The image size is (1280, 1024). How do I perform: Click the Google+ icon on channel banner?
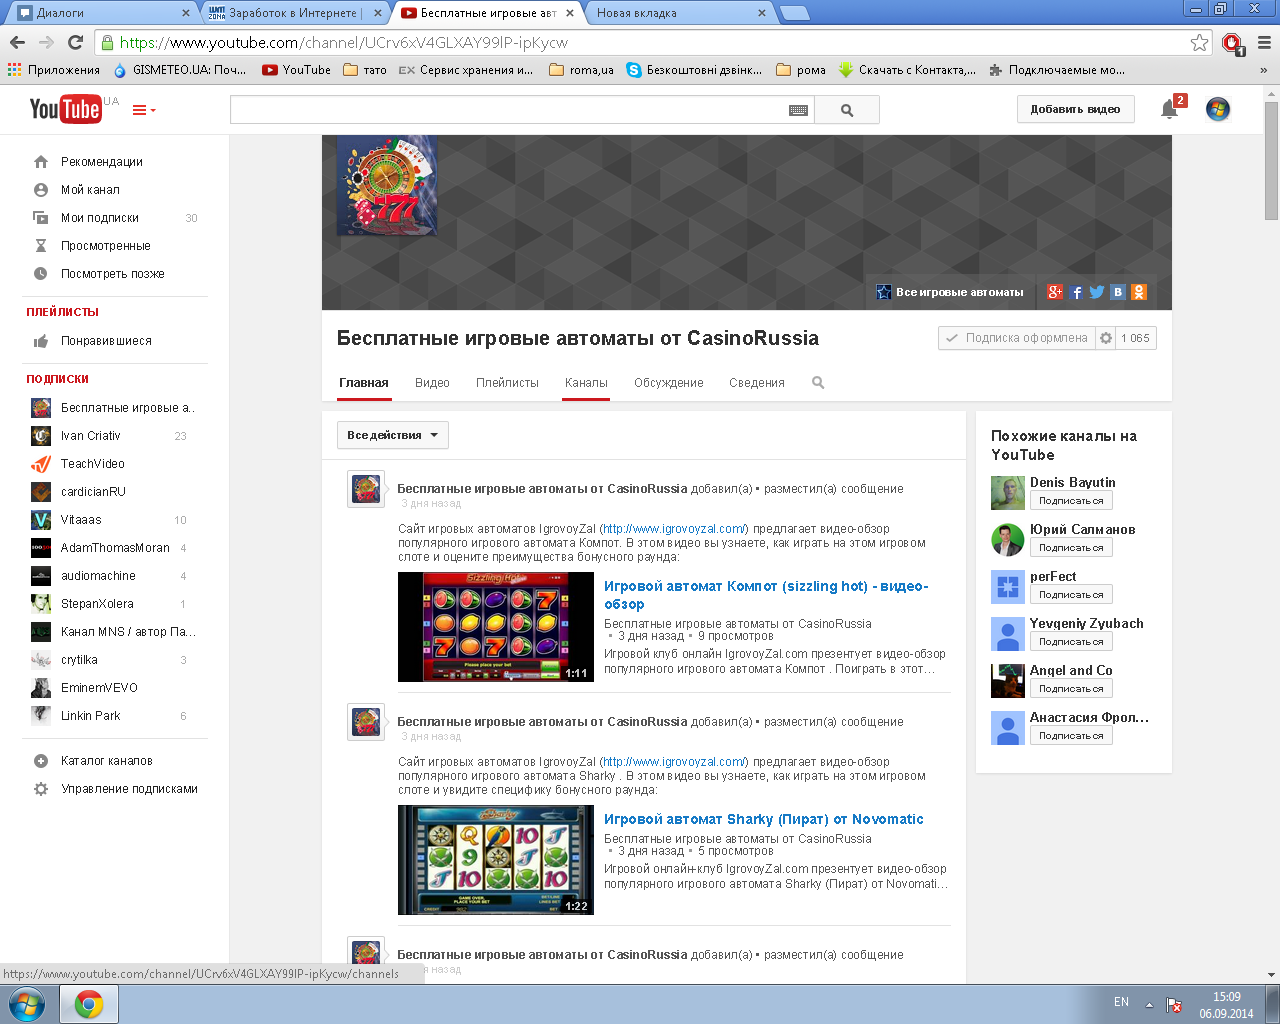click(1055, 292)
